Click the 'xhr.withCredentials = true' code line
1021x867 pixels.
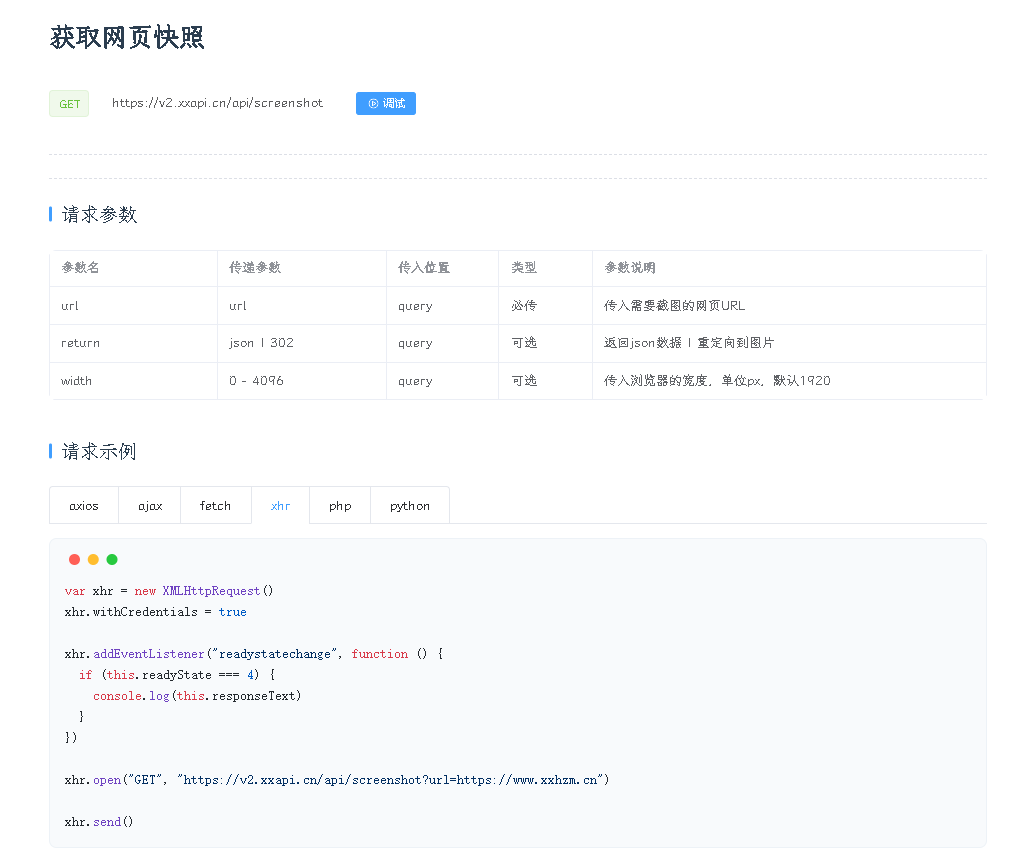pos(156,612)
